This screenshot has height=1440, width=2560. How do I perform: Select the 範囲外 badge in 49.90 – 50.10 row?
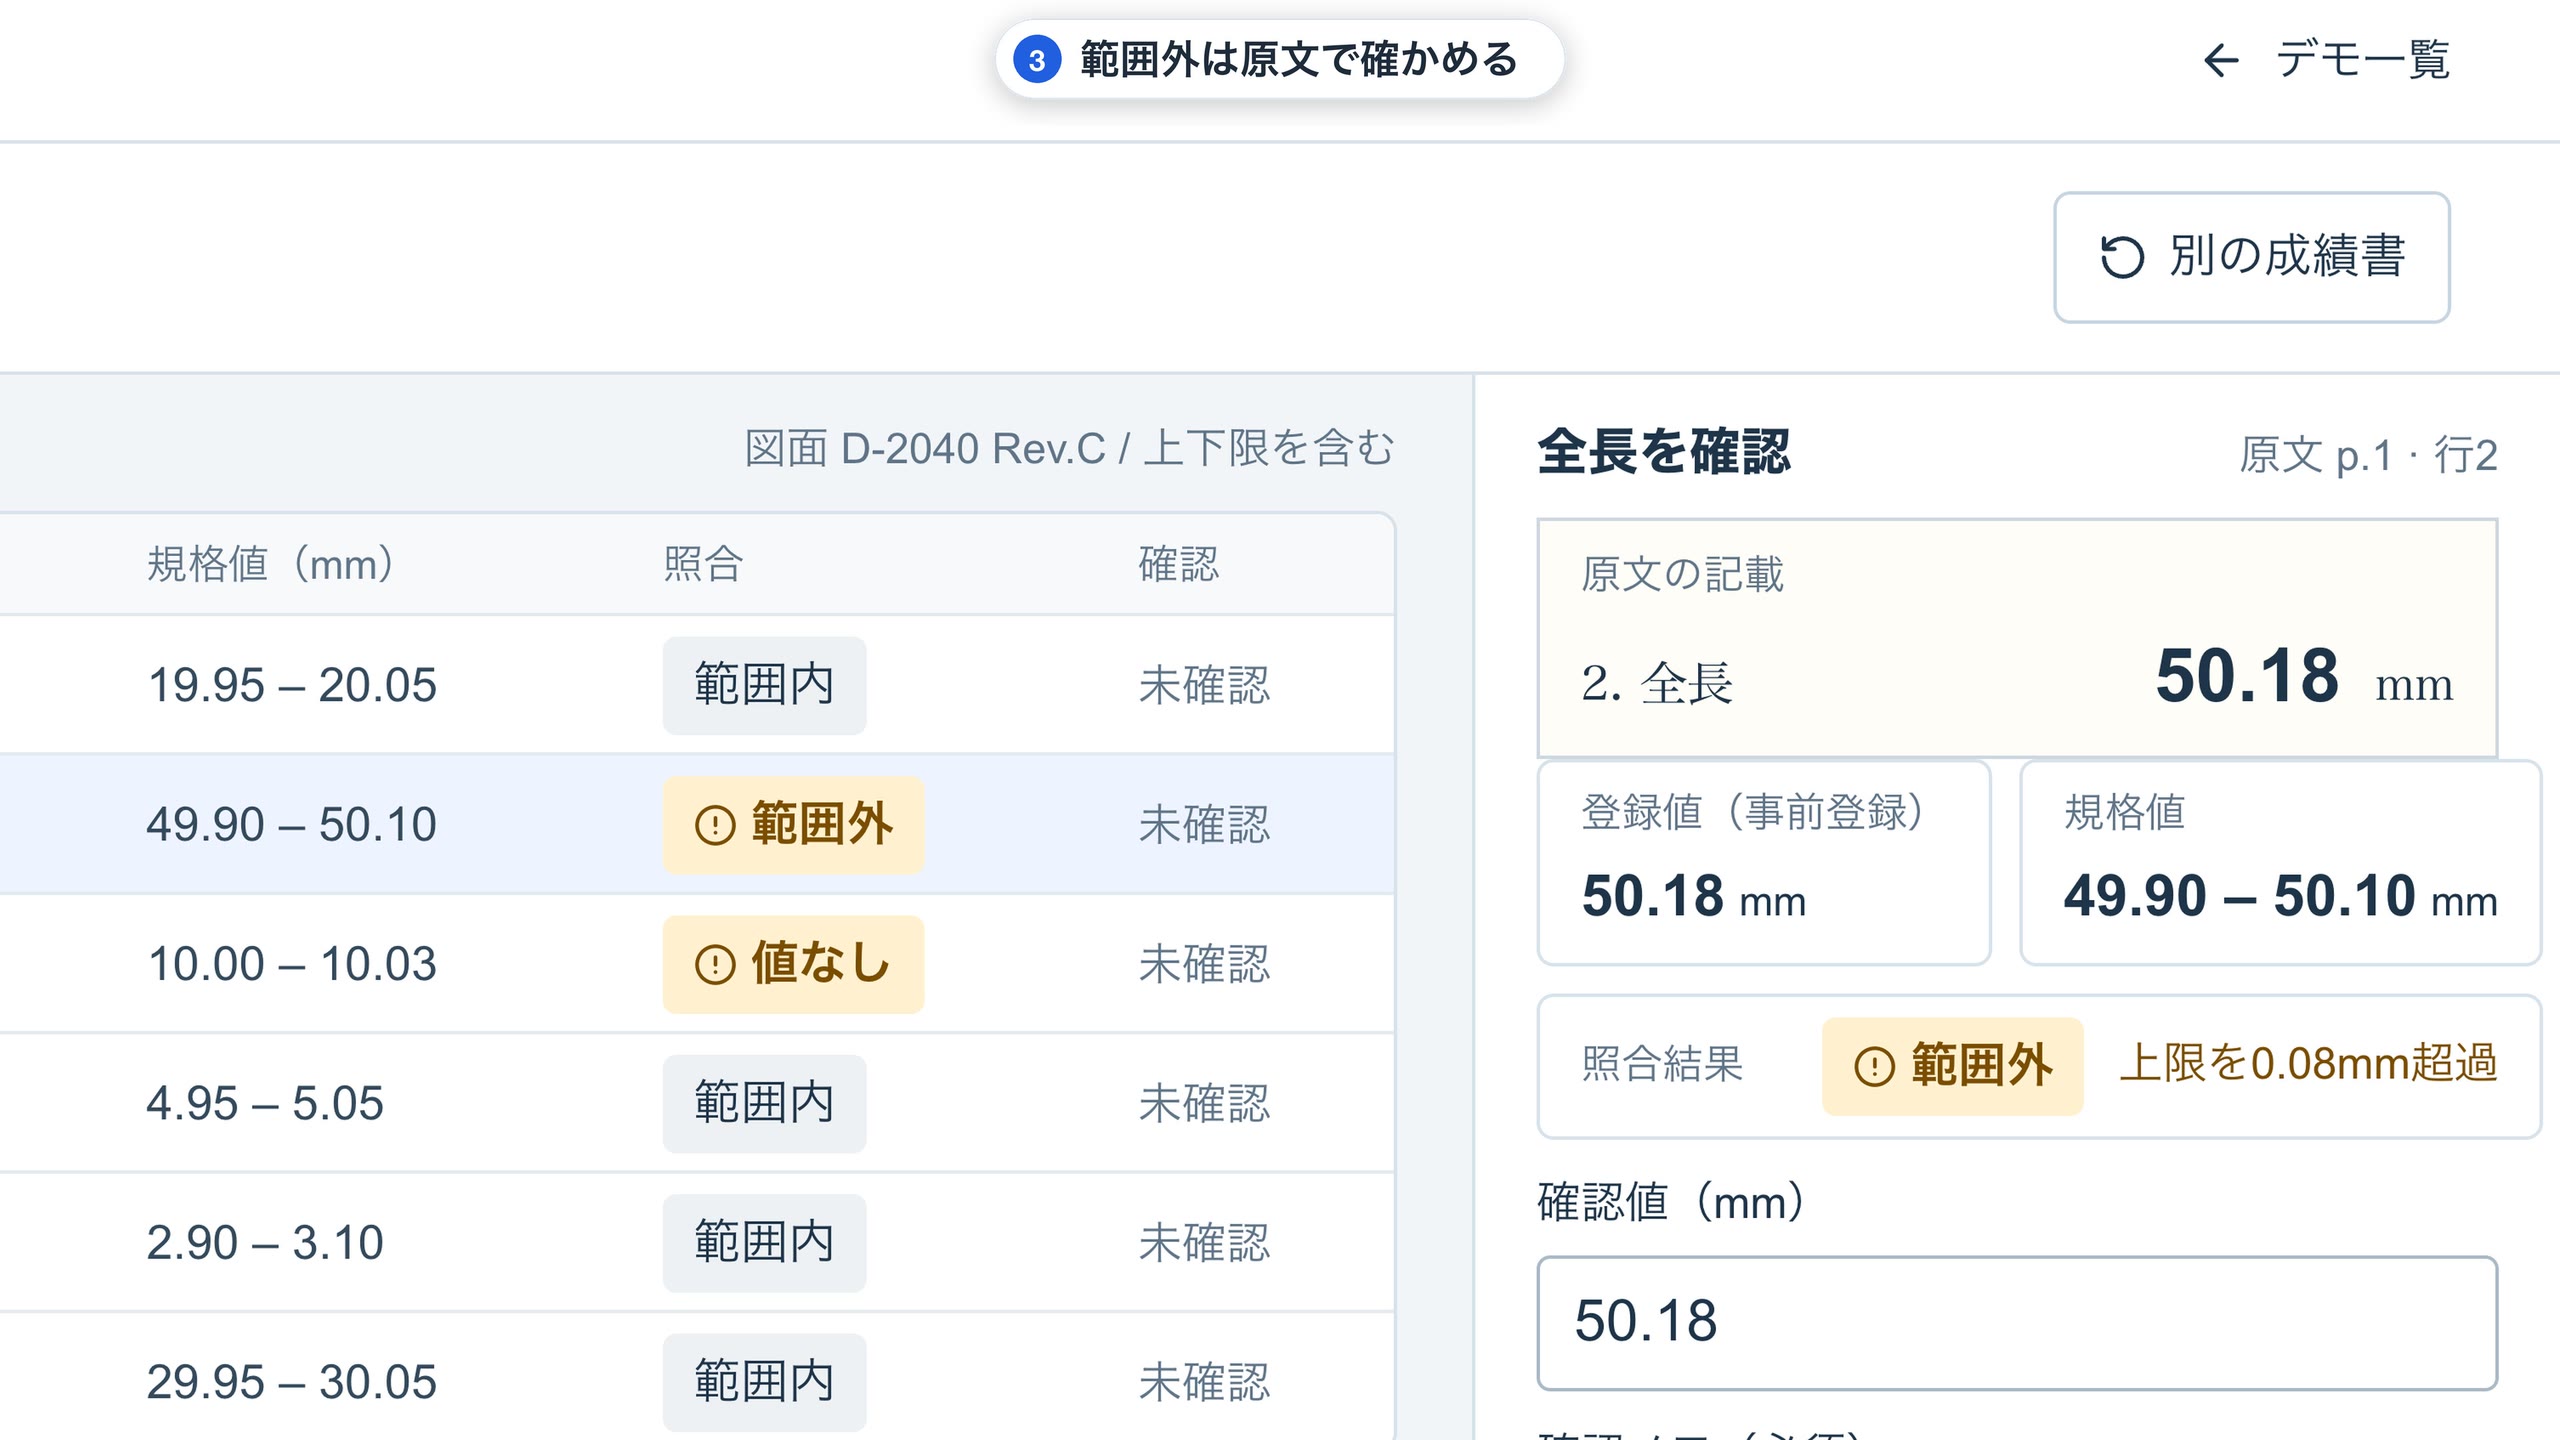pos(793,825)
